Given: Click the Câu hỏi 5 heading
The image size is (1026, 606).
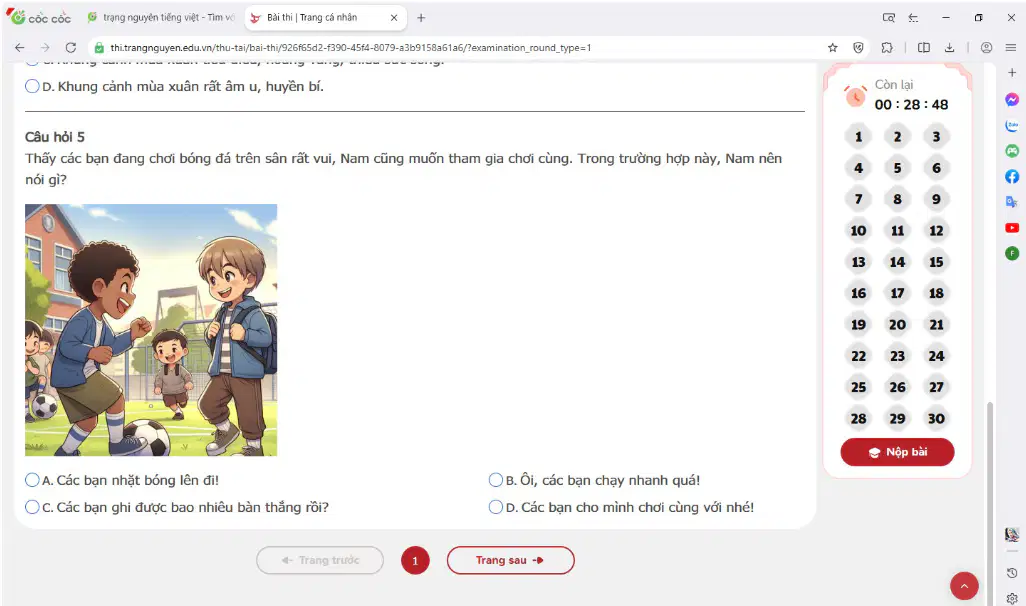Looking at the screenshot, I should [x=55, y=137].
